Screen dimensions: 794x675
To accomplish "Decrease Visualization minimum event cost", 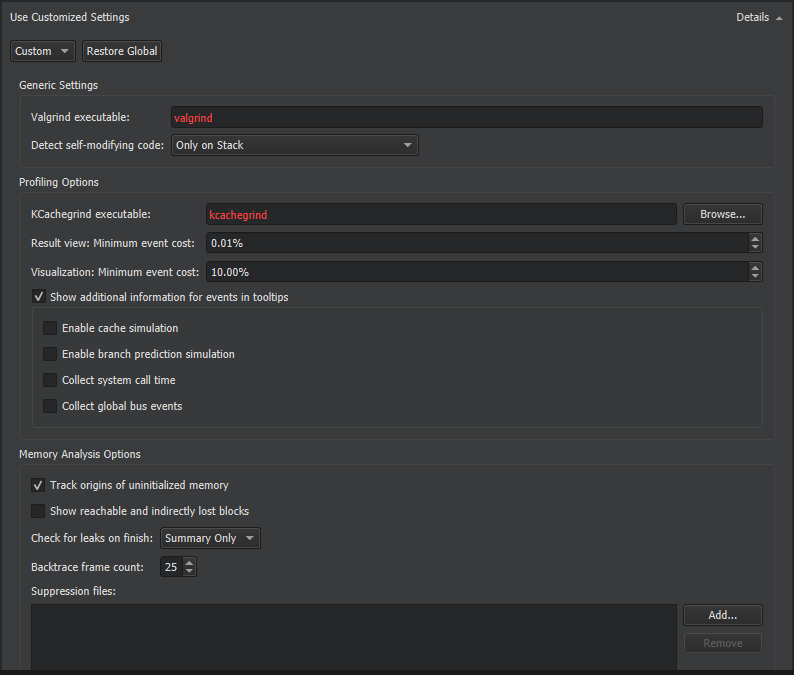I will point(755,277).
